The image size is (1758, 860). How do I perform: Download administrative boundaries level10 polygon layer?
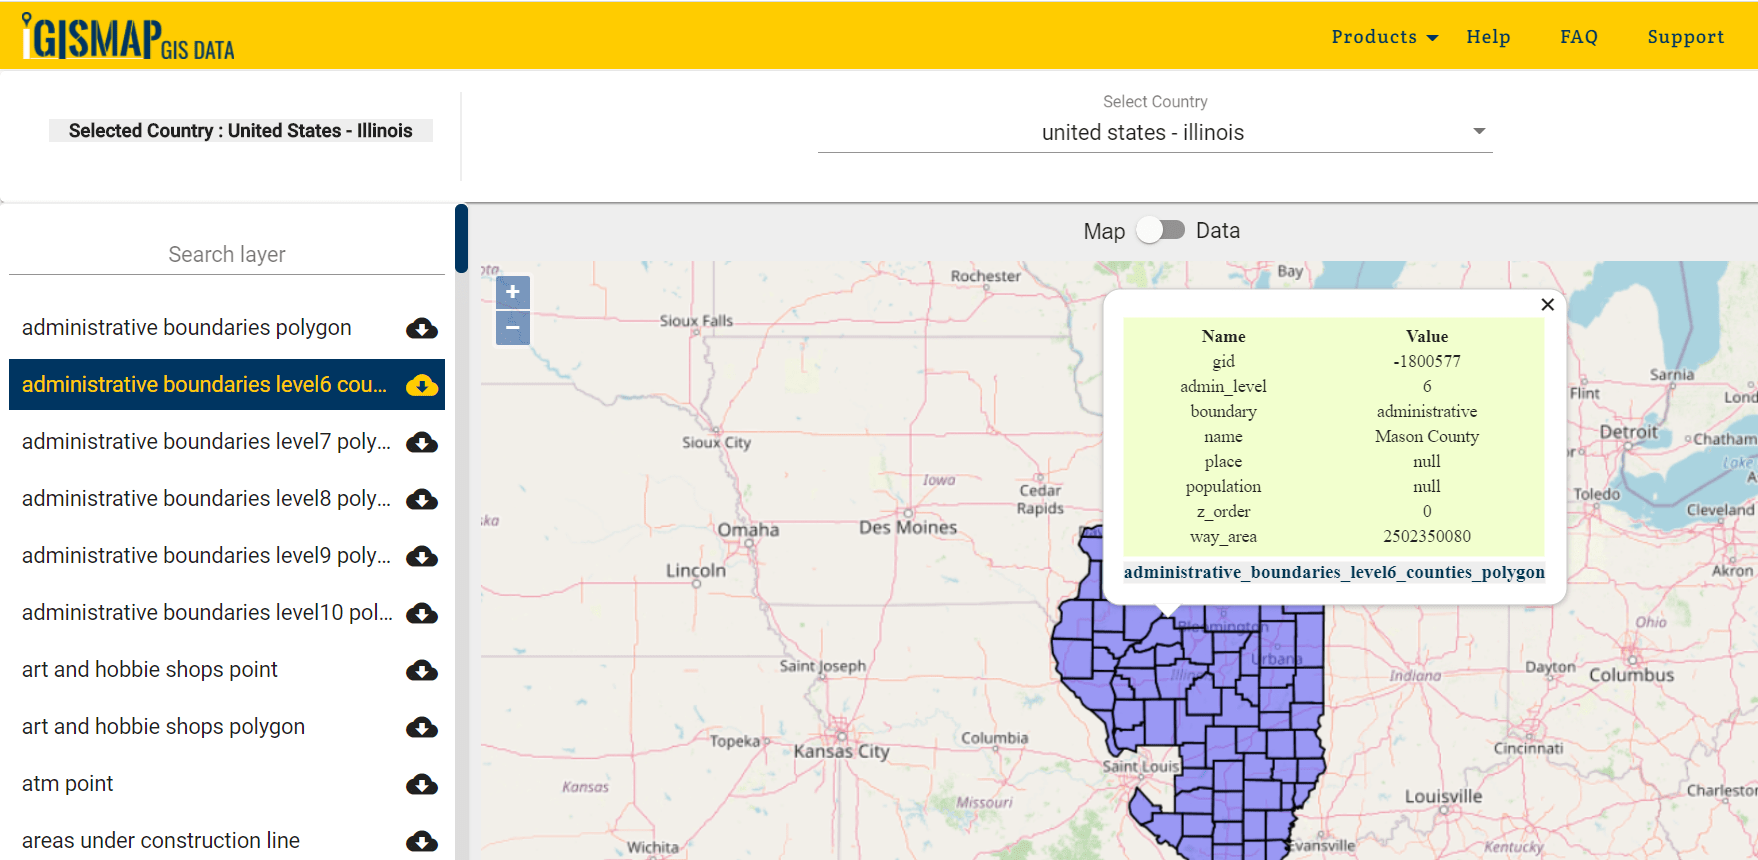tap(422, 613)
